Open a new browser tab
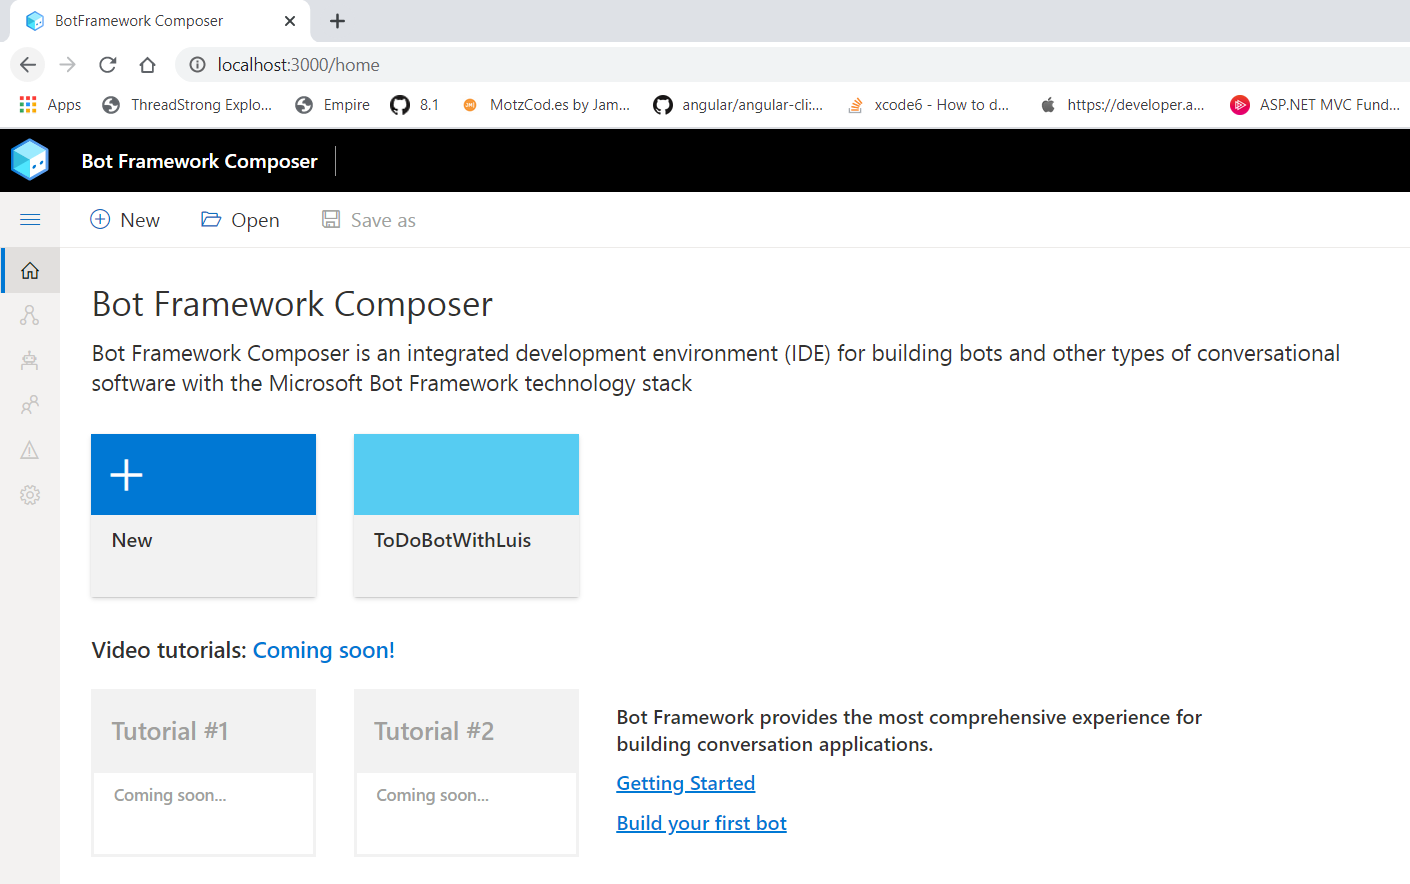Screen dimensions: 1410x884 coord(338,21)
